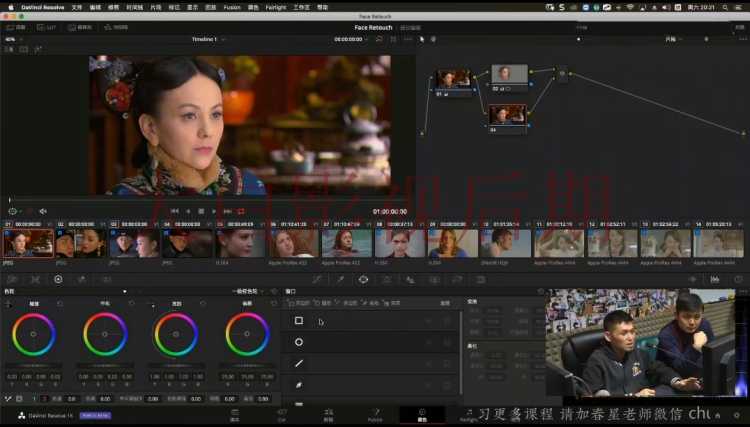Screen dimensions: 750x427
Task: Add a Linear rectangle window
Action: coord(299,320)
